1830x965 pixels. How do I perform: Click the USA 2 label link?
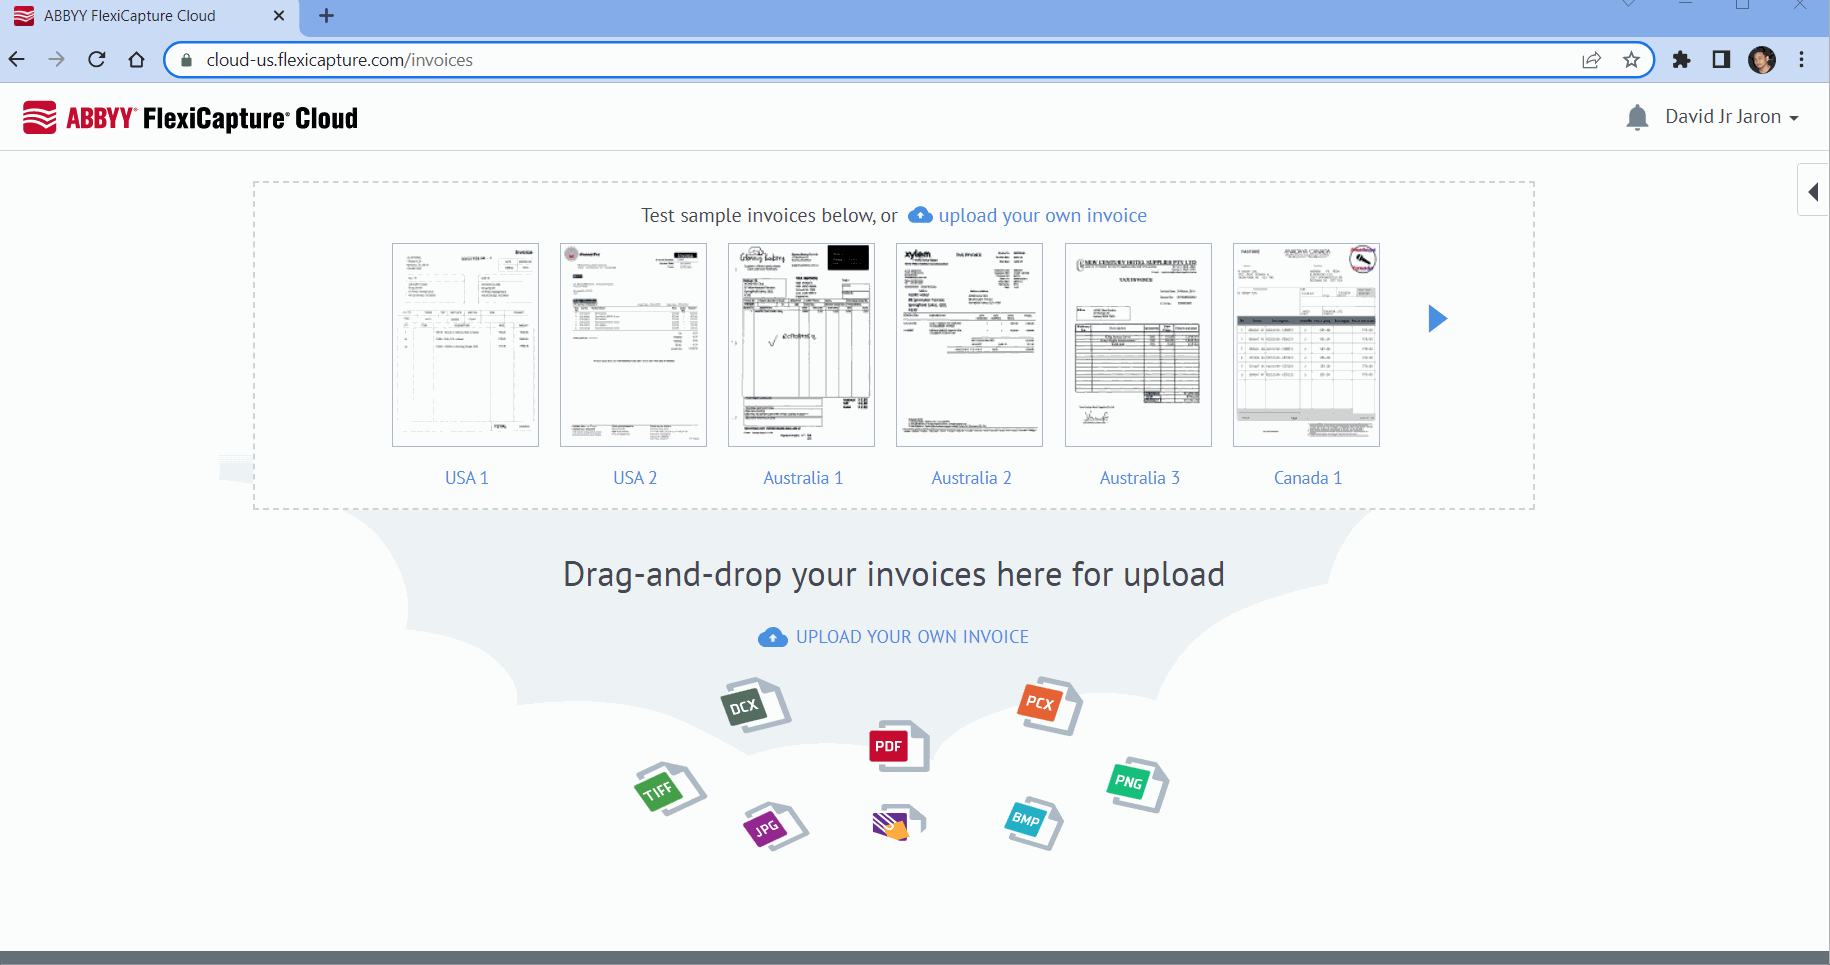pos(635,478)
